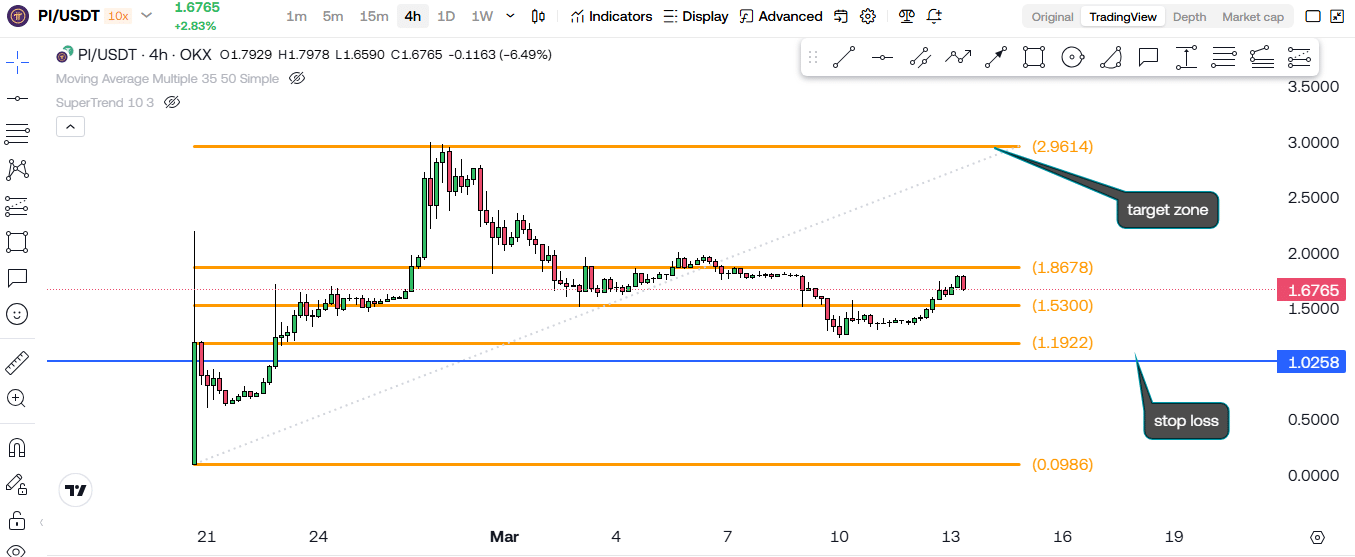
Task: Select the TradingView chart tab
Action: pos(1122,17)
